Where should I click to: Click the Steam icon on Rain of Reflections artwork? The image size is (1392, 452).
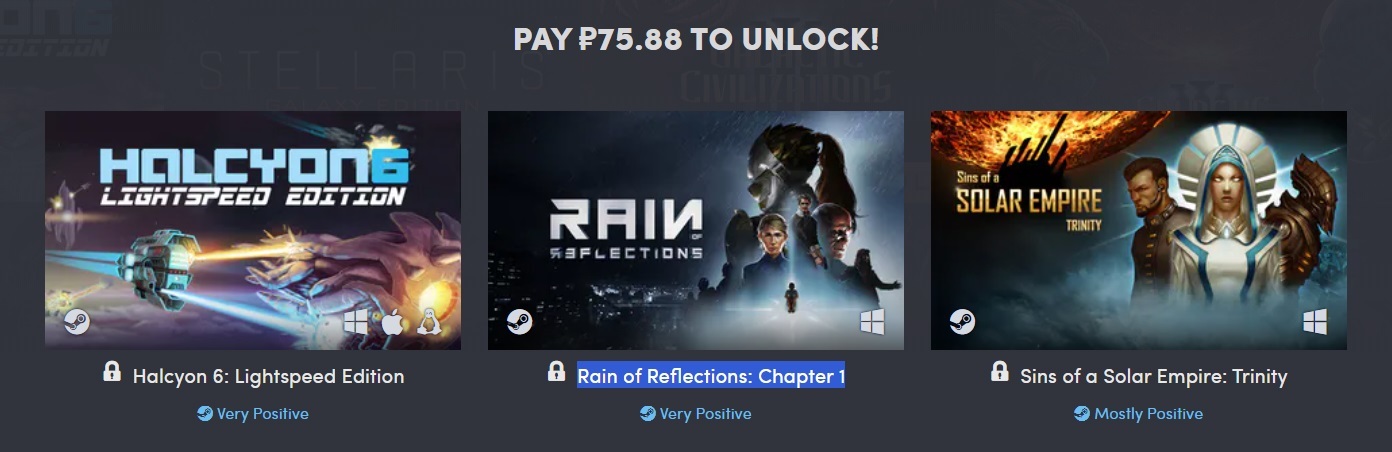pyautogui.click(x=519, y=322)
